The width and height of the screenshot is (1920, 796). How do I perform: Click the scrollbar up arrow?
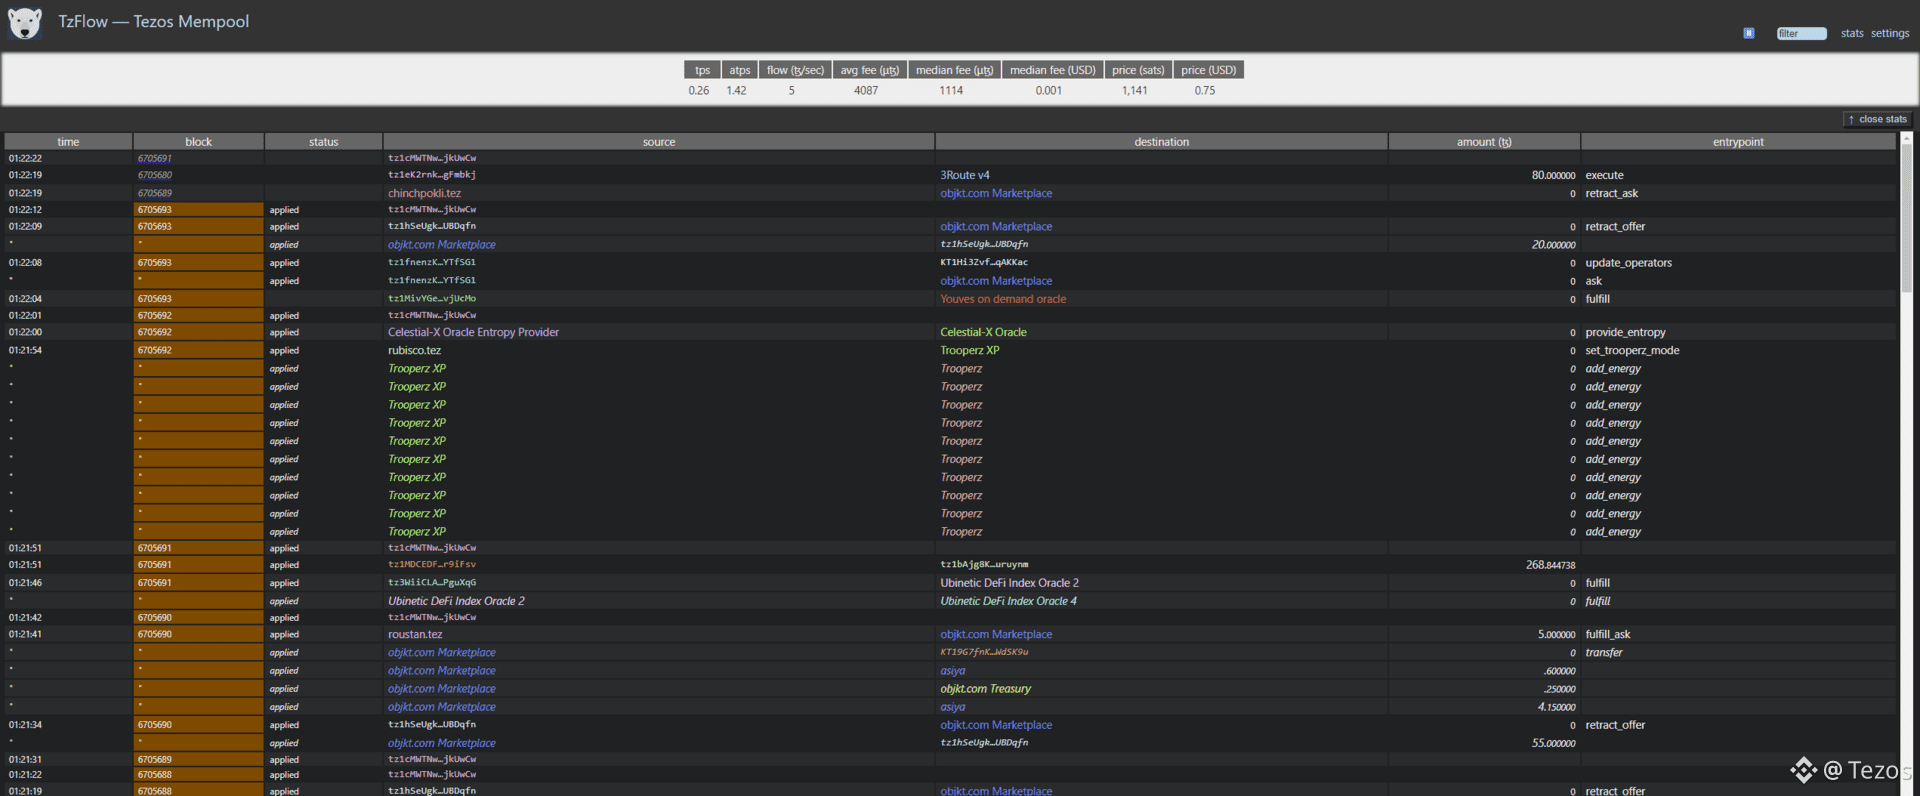click(1906, 139)
